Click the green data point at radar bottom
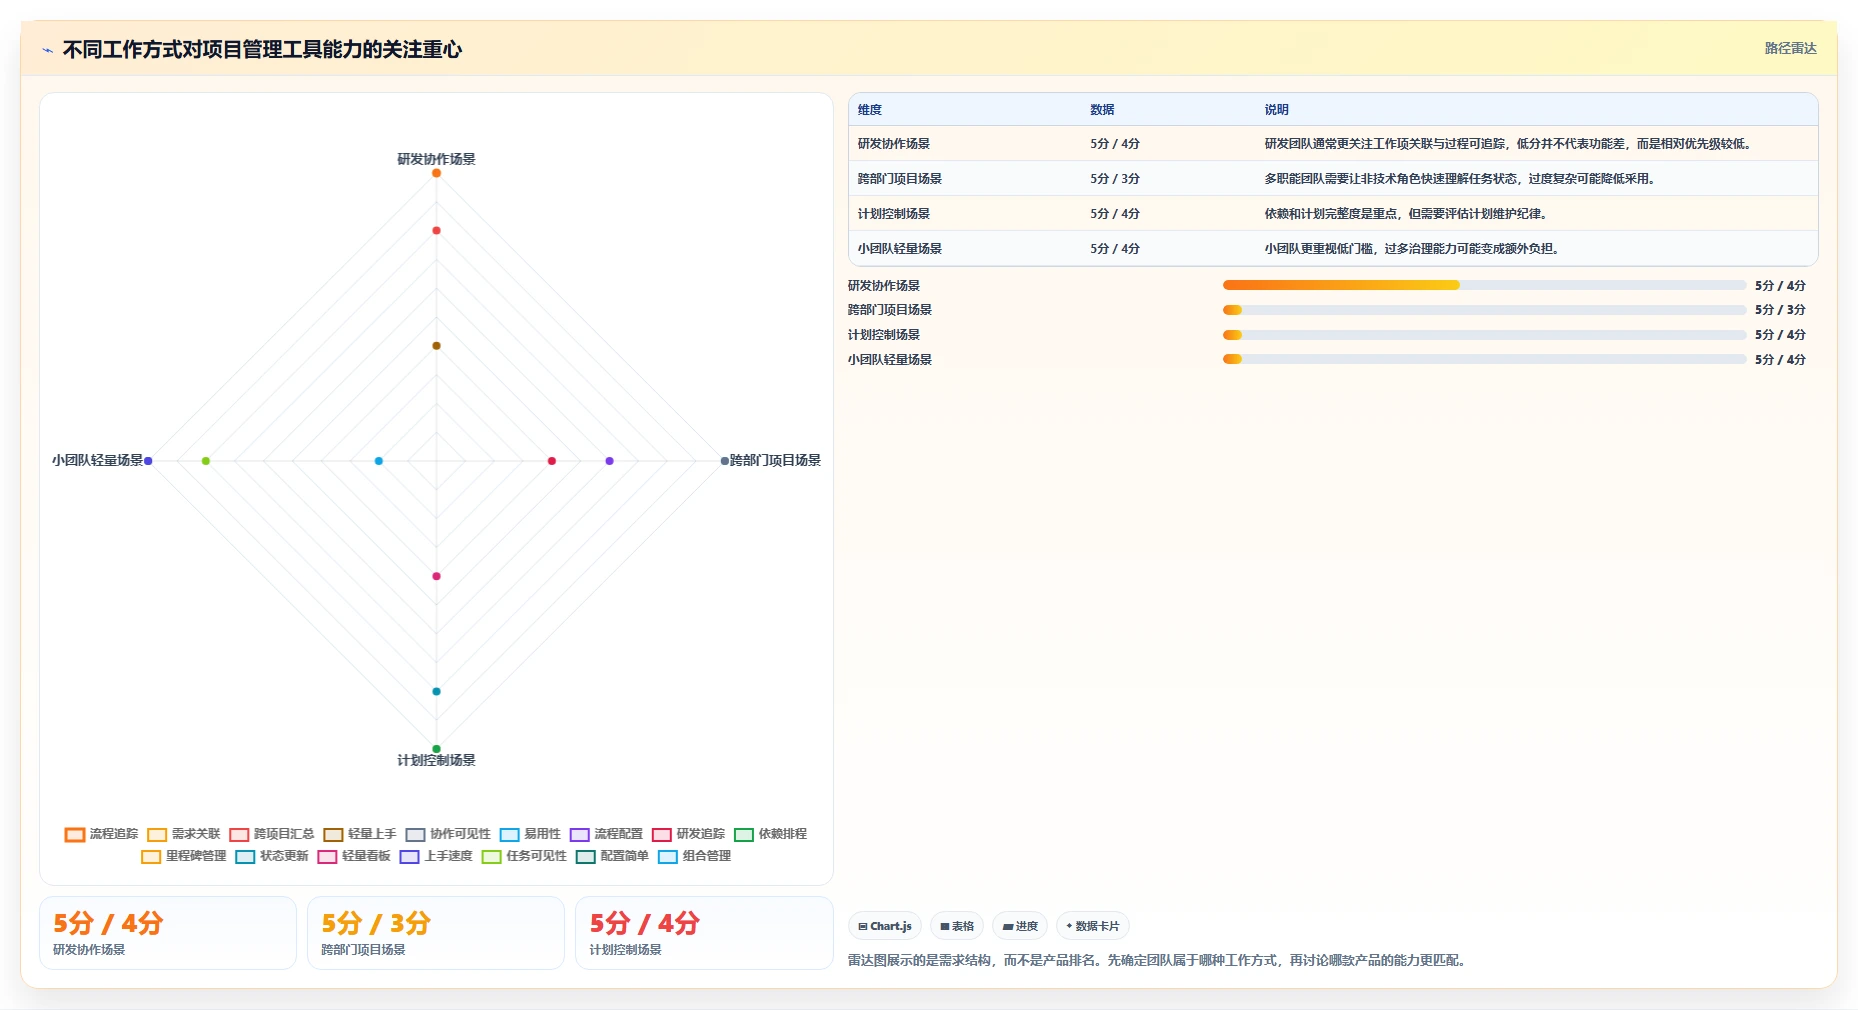Screen dimensions: 1858x1010 (x=436, y=749)
